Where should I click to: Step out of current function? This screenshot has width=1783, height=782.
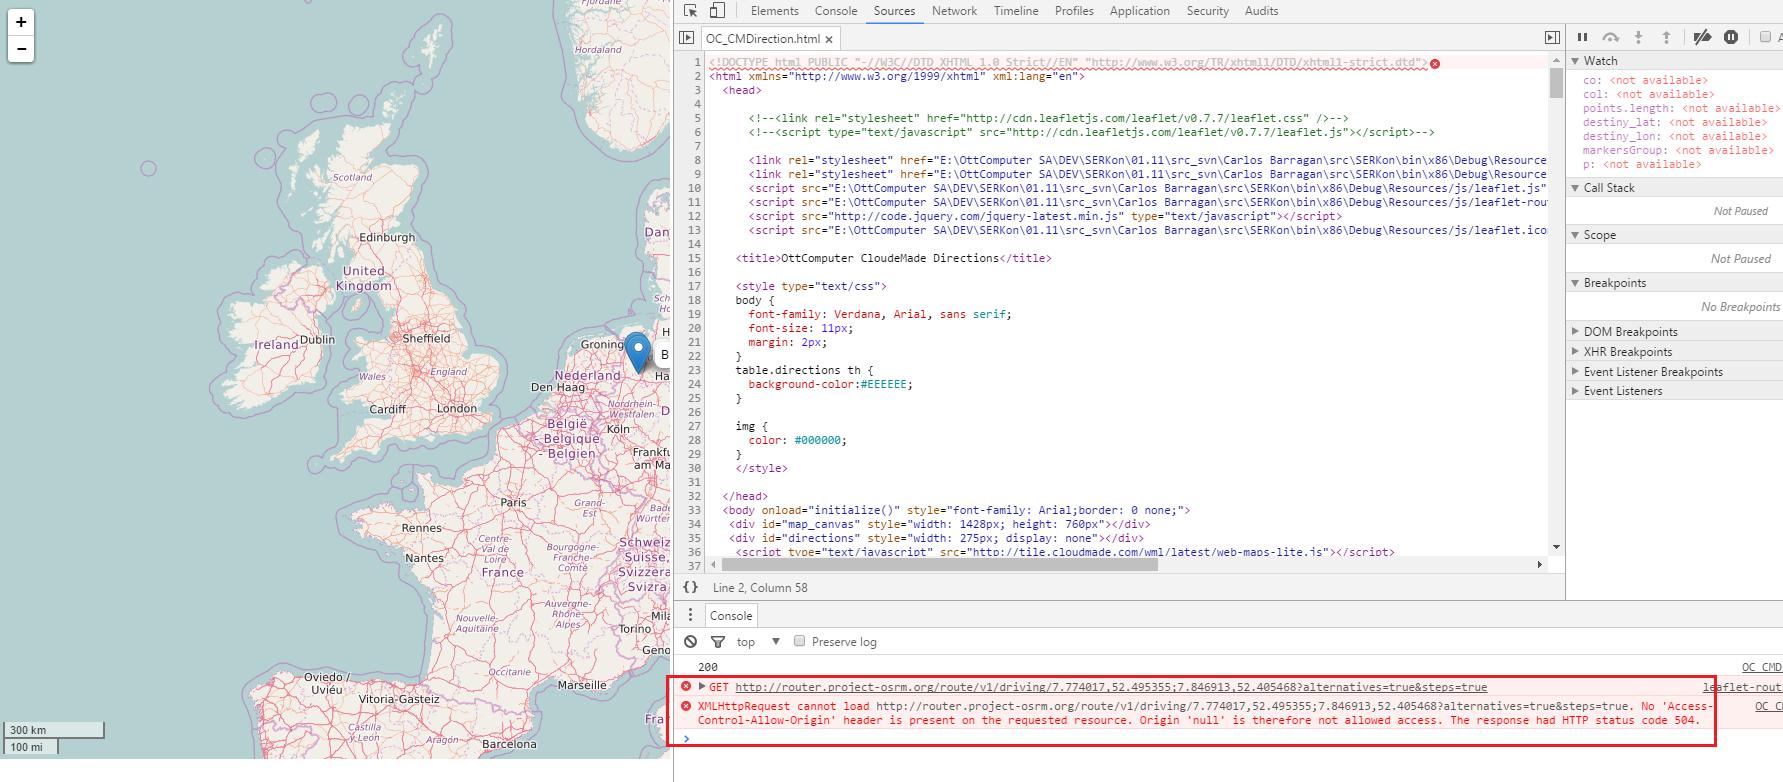pyautogui.click(x=1666, y=38)
